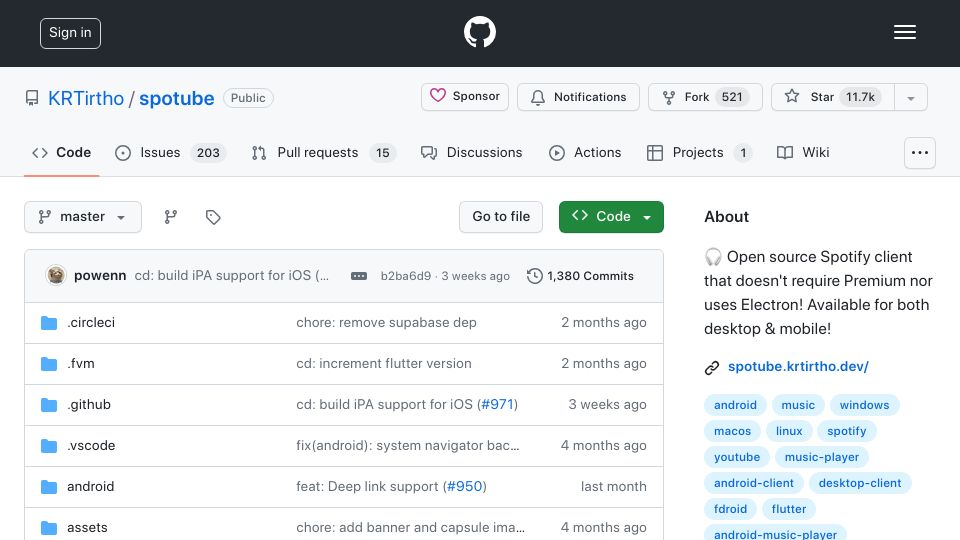Viewport: 960px width, 540px height.
Task: Open the three-dots overflow menu in nav
Action: click(920, 152)
